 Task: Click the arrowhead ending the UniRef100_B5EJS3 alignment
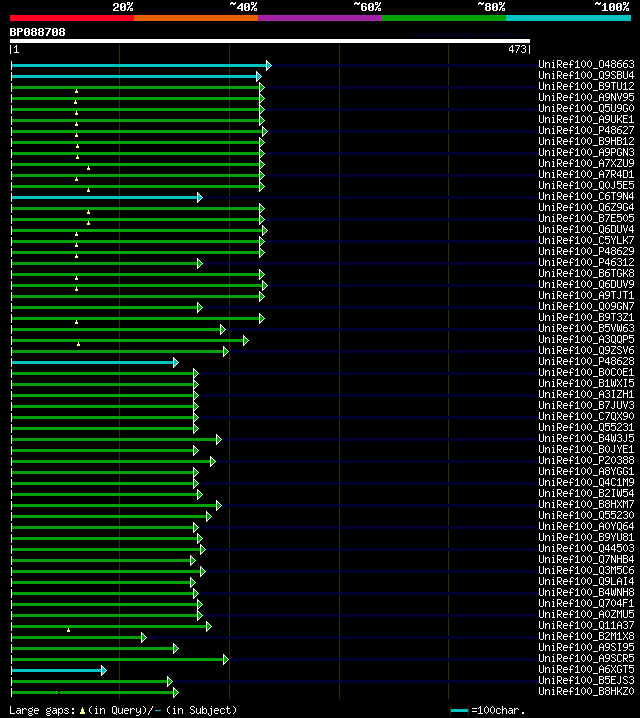tap(170, 681)
